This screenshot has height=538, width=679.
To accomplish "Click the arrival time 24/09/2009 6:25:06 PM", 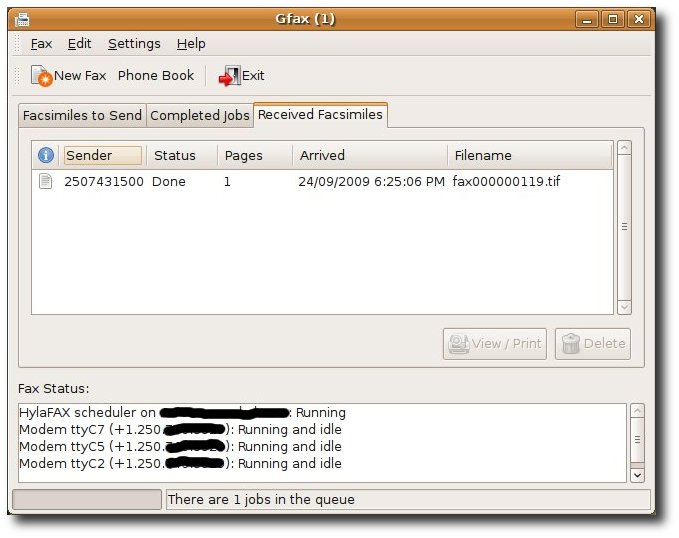I will 372,181.
